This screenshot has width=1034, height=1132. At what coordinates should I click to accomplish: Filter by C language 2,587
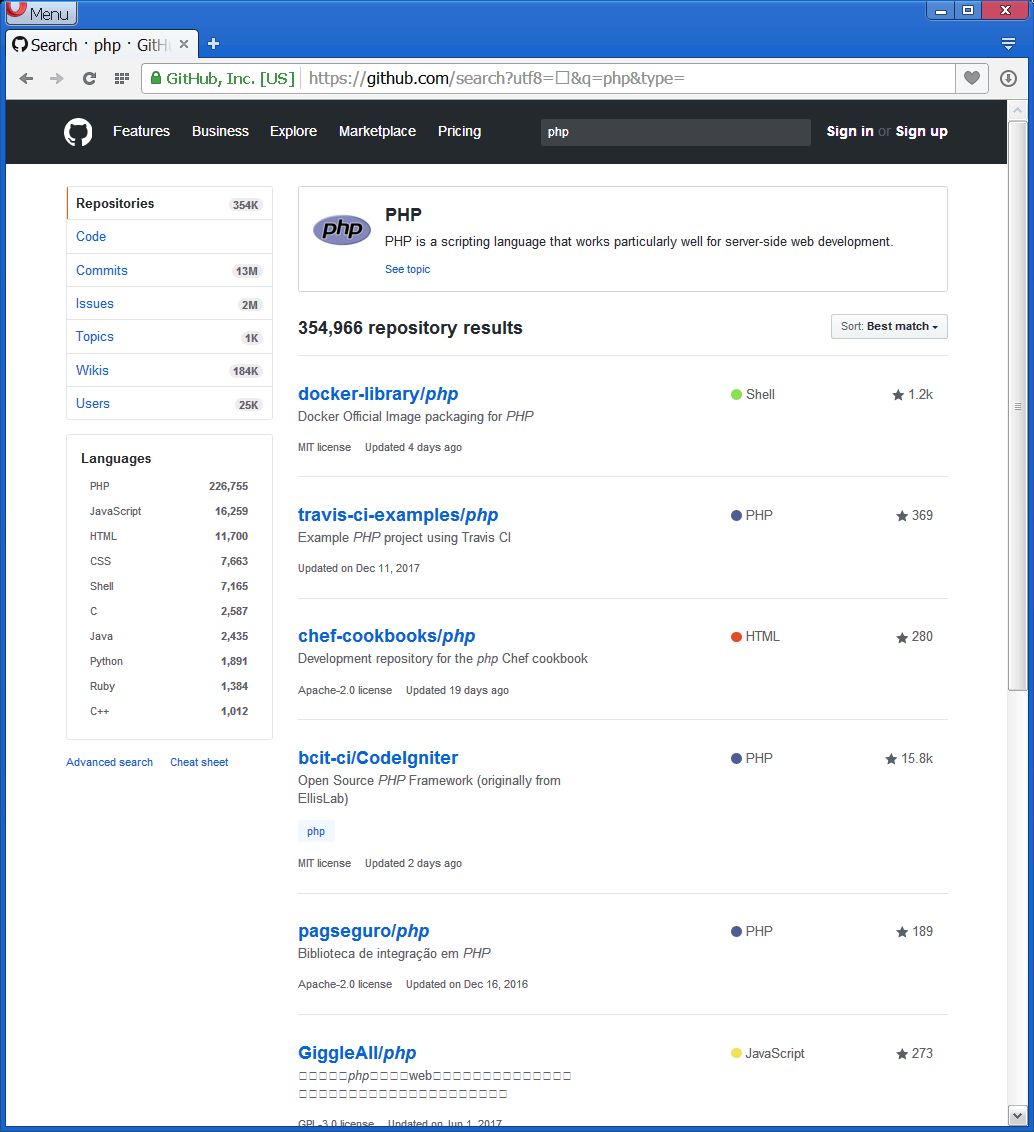pos(169,611)
